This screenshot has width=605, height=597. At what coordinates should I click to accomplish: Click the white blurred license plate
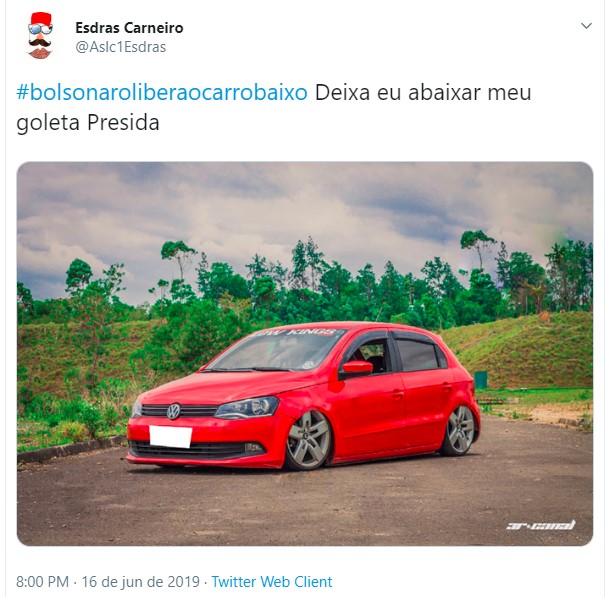coord(171,436)
